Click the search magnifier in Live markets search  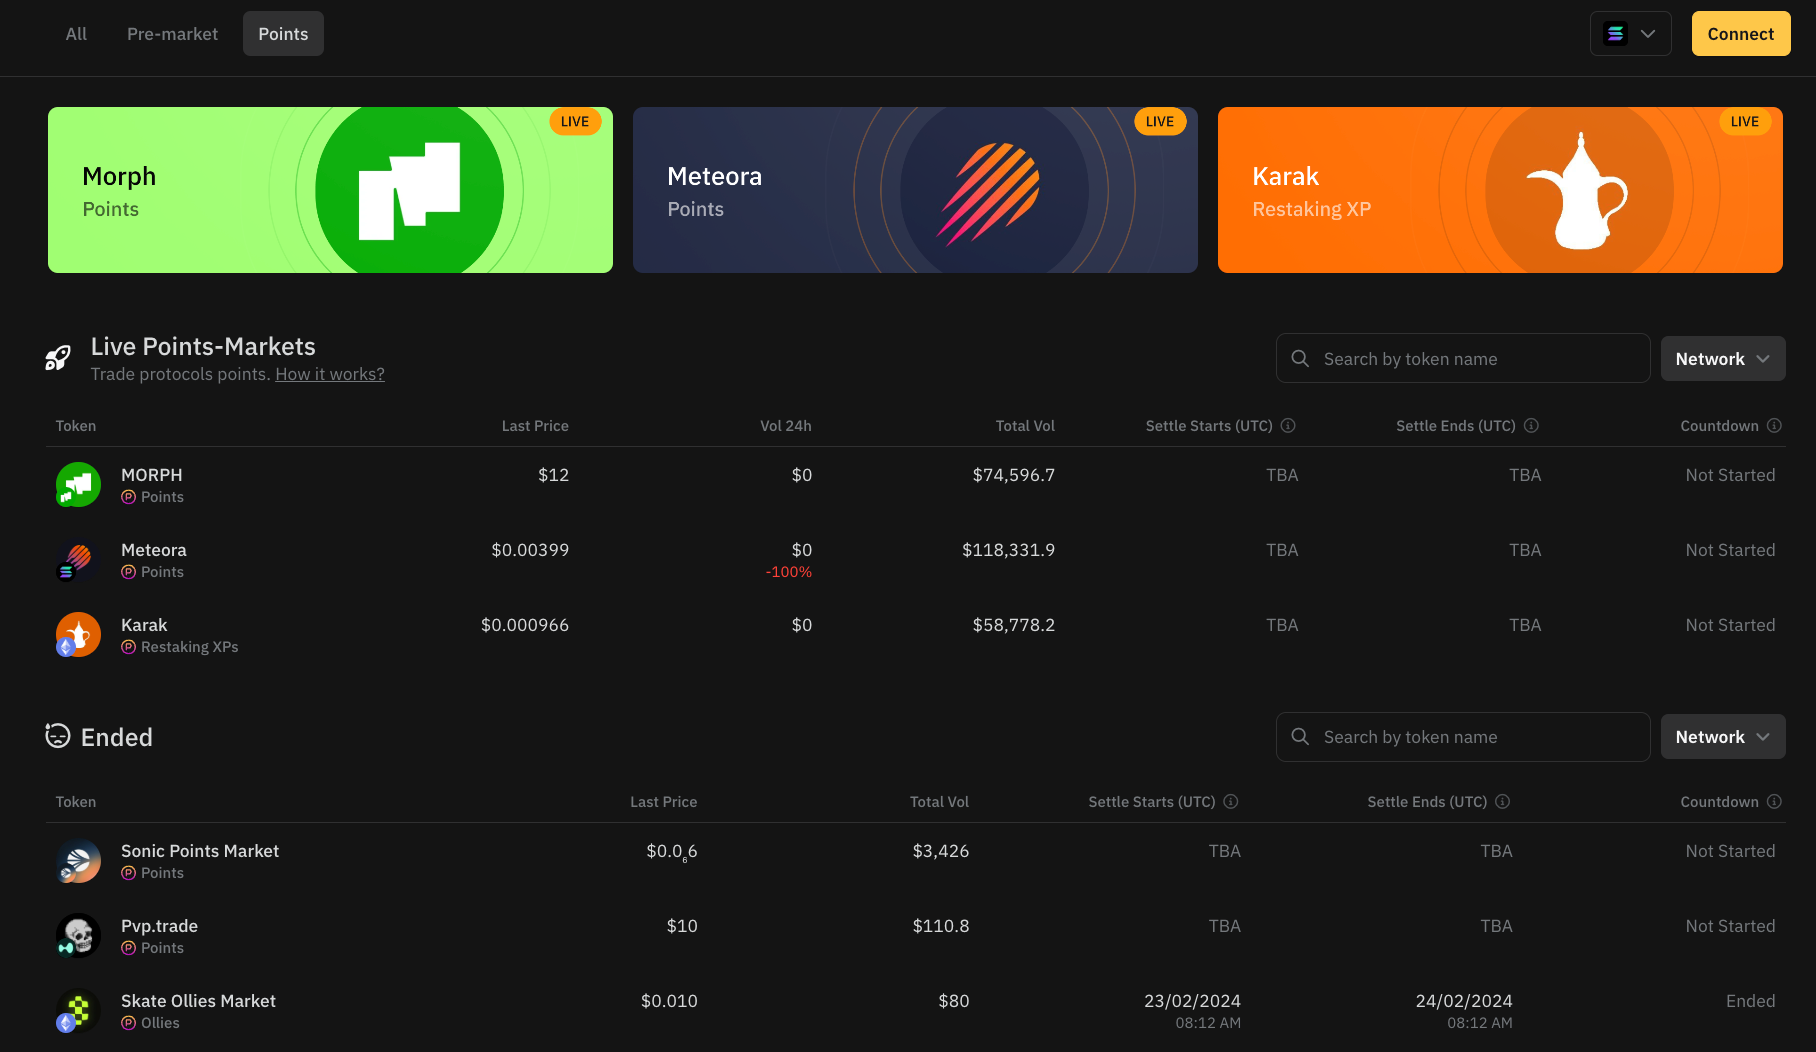point(1300,358)
